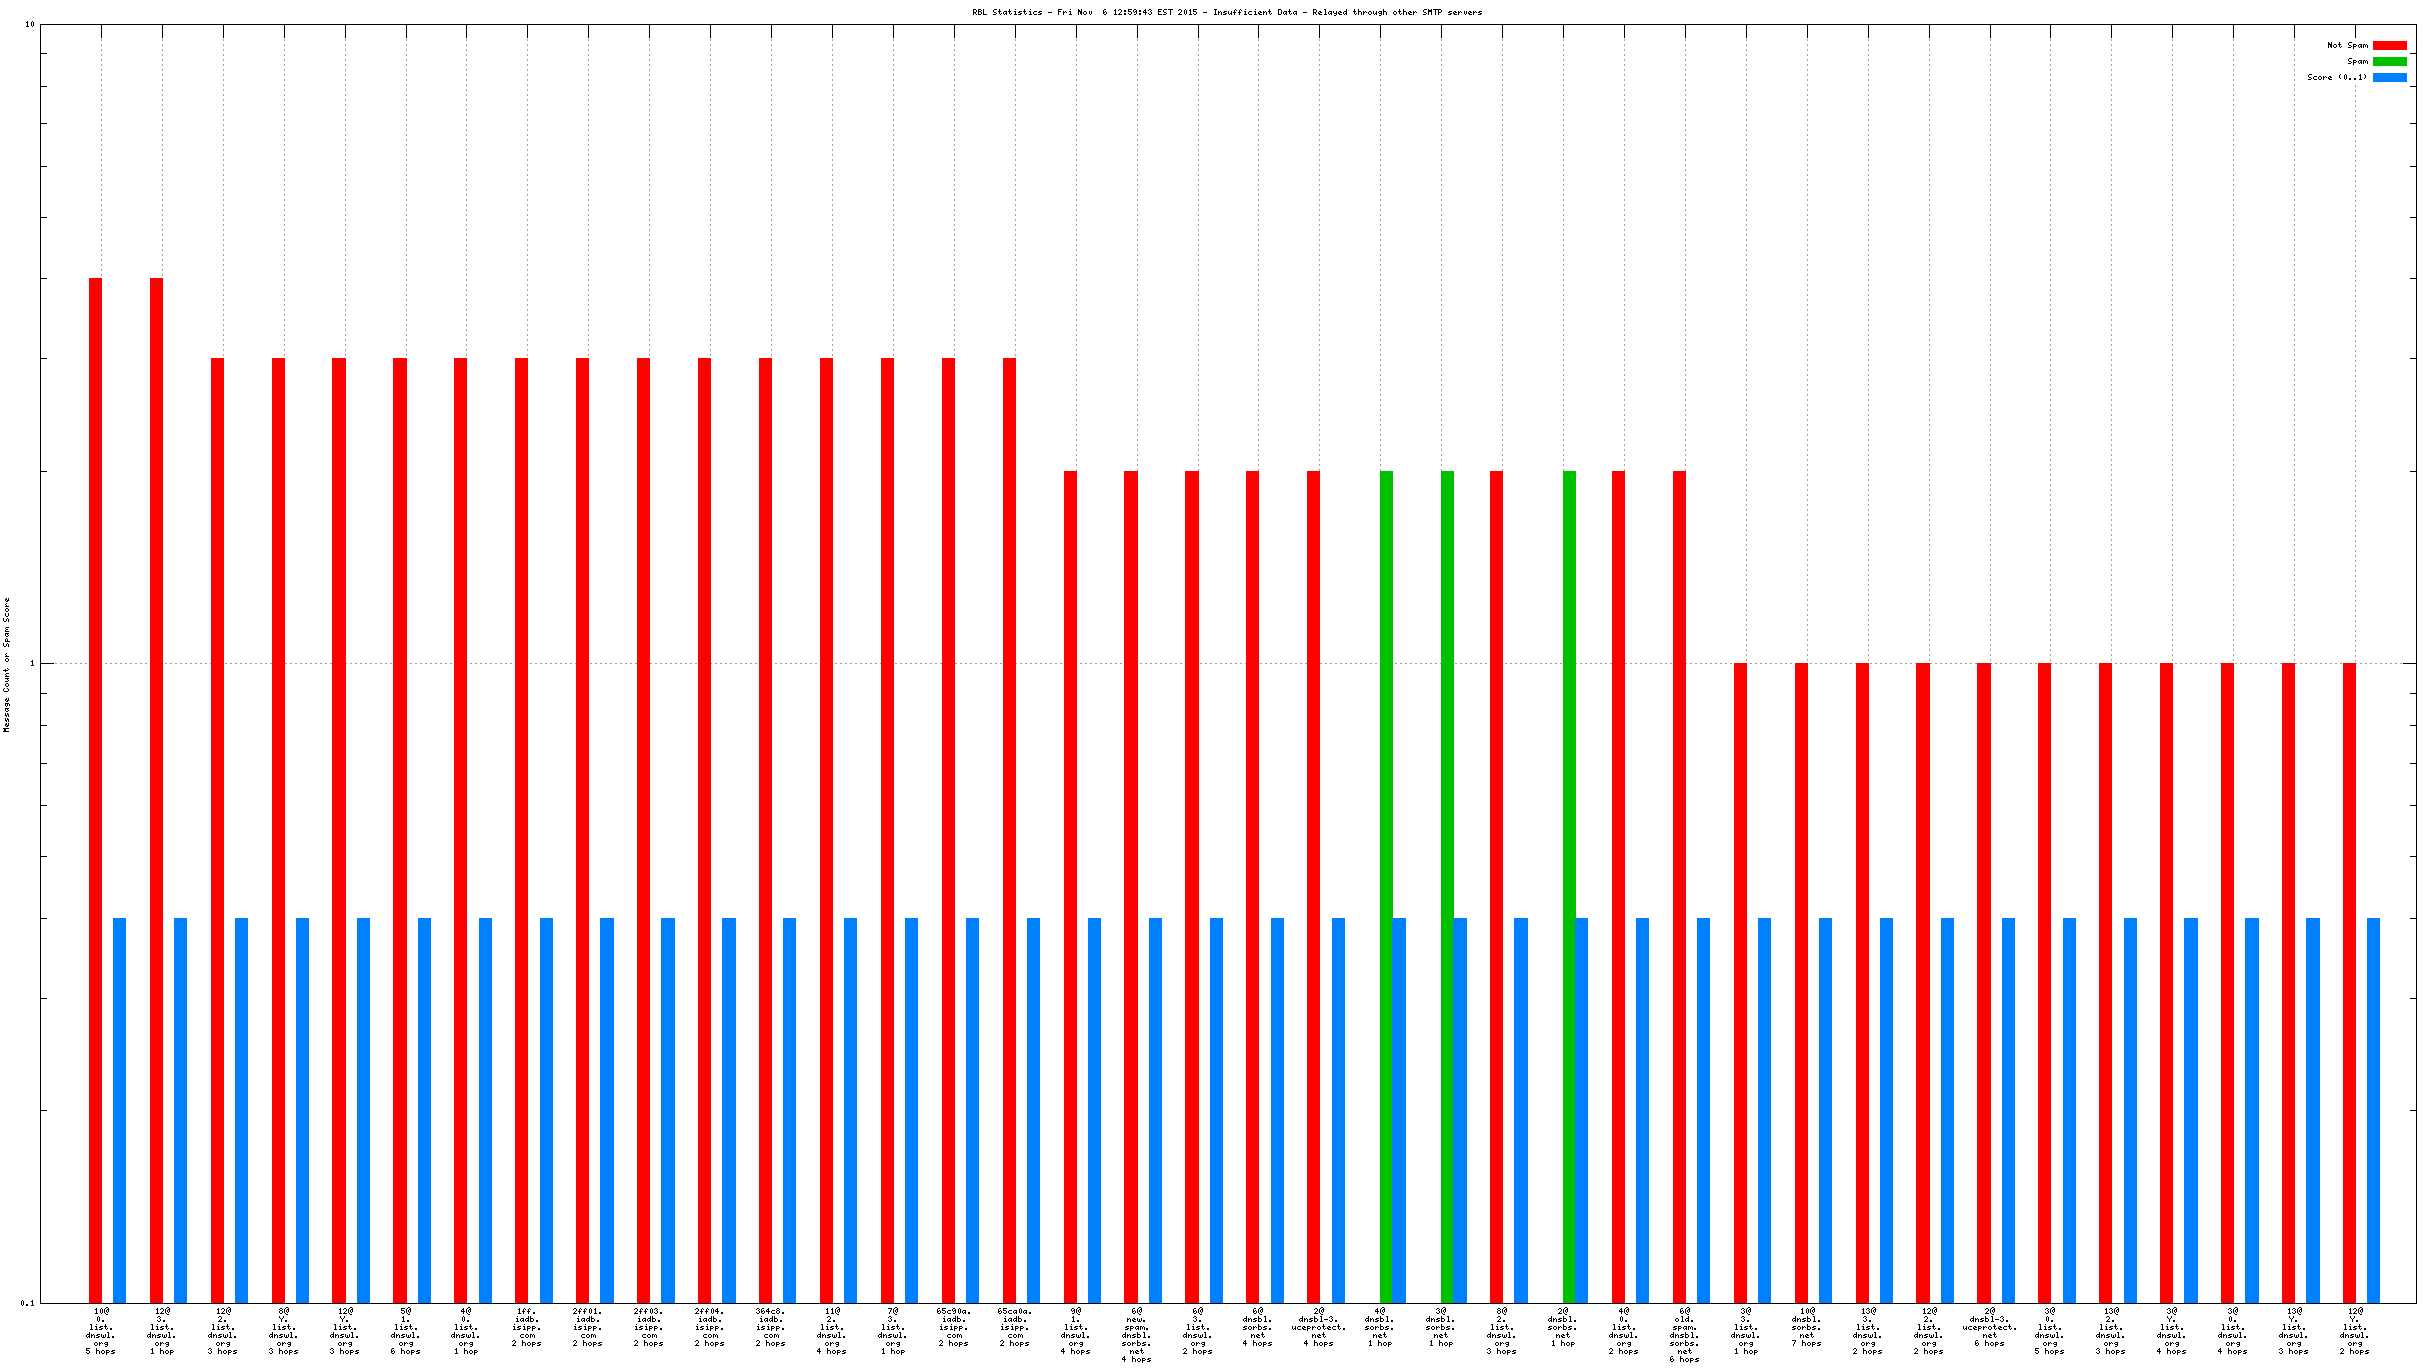
Task: Click the red Not Spam legend swatch
Action: click(2389, 46)
